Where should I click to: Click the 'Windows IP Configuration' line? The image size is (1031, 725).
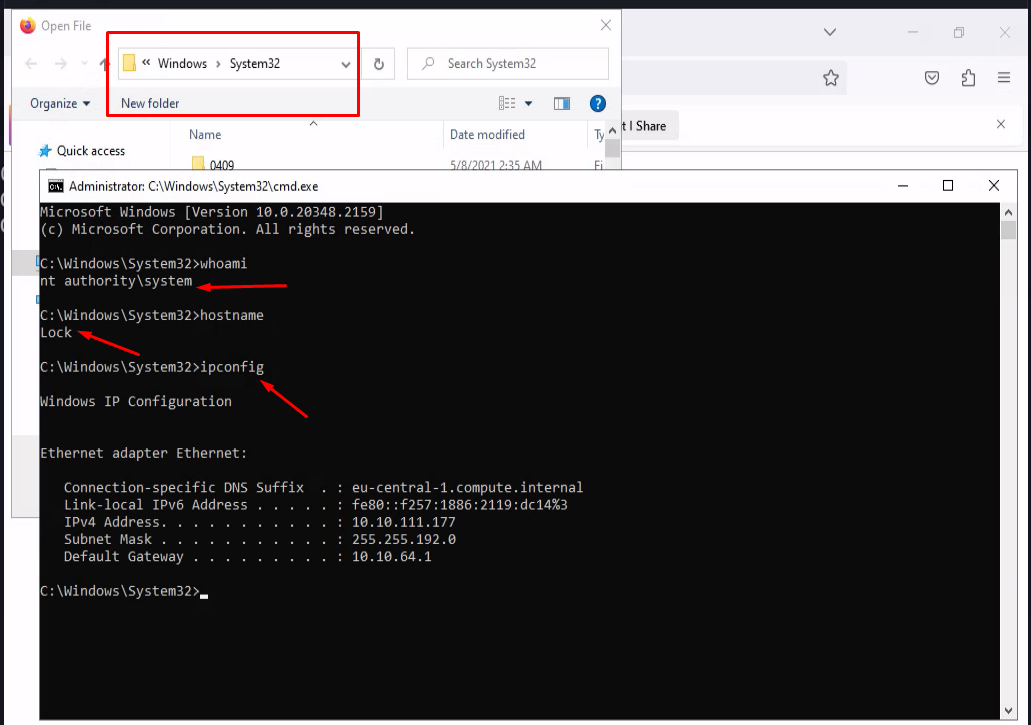(x=136, y=401)
